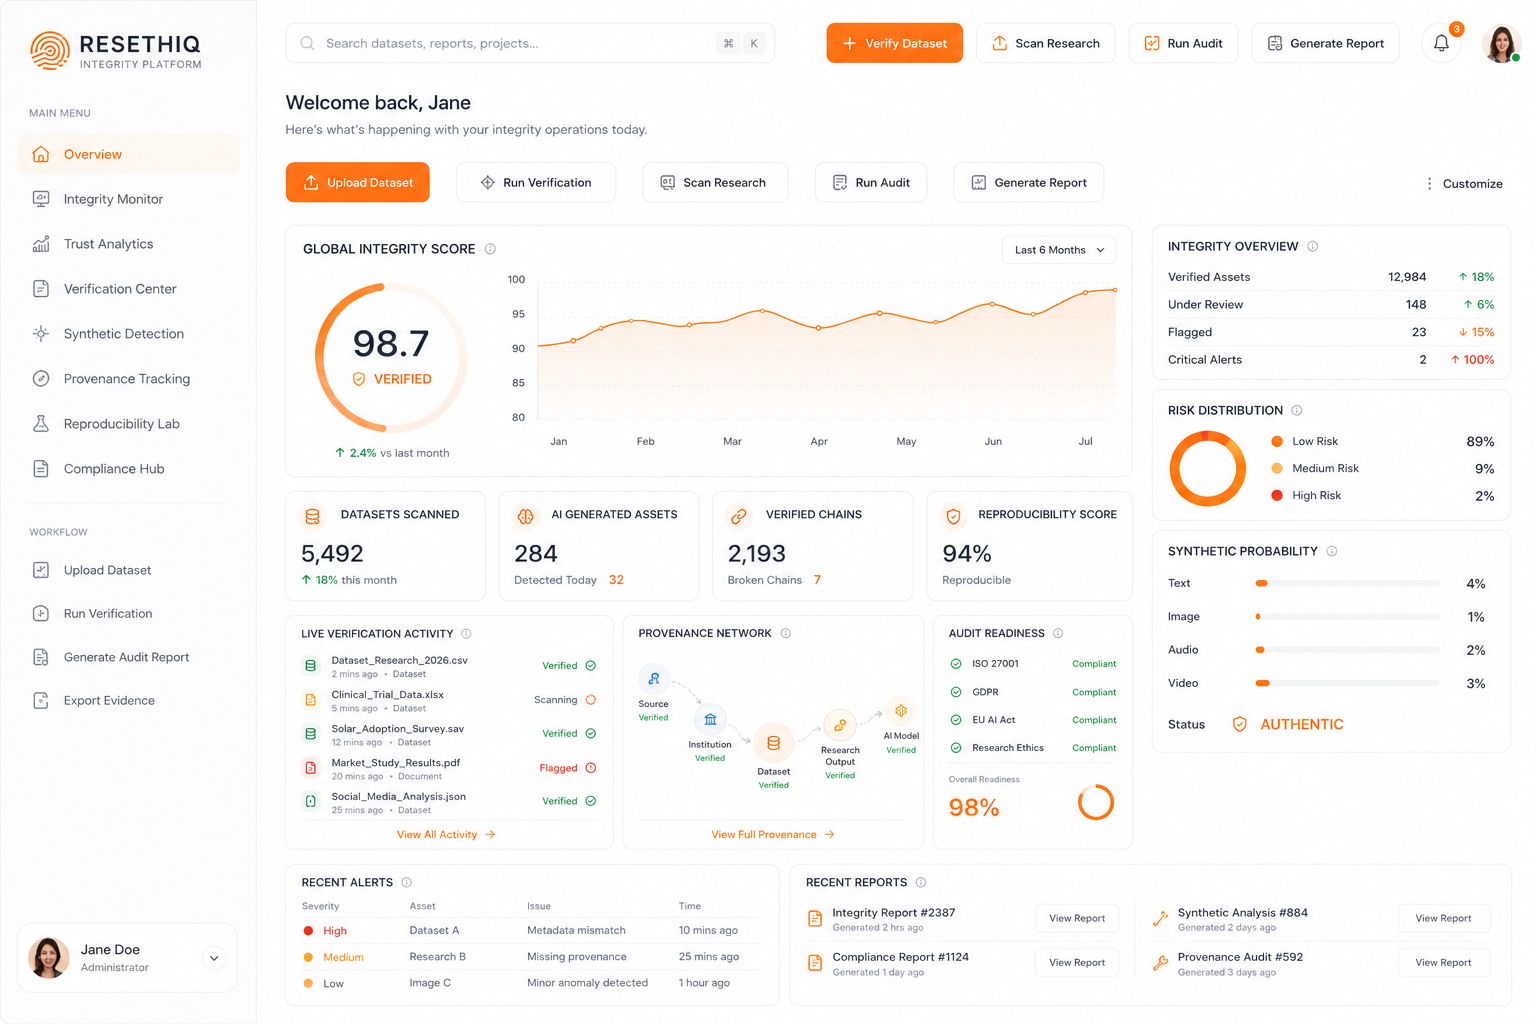Click the info icon beside Provenance Network
1536x1024 pixels.
click(x=786, y=633)
